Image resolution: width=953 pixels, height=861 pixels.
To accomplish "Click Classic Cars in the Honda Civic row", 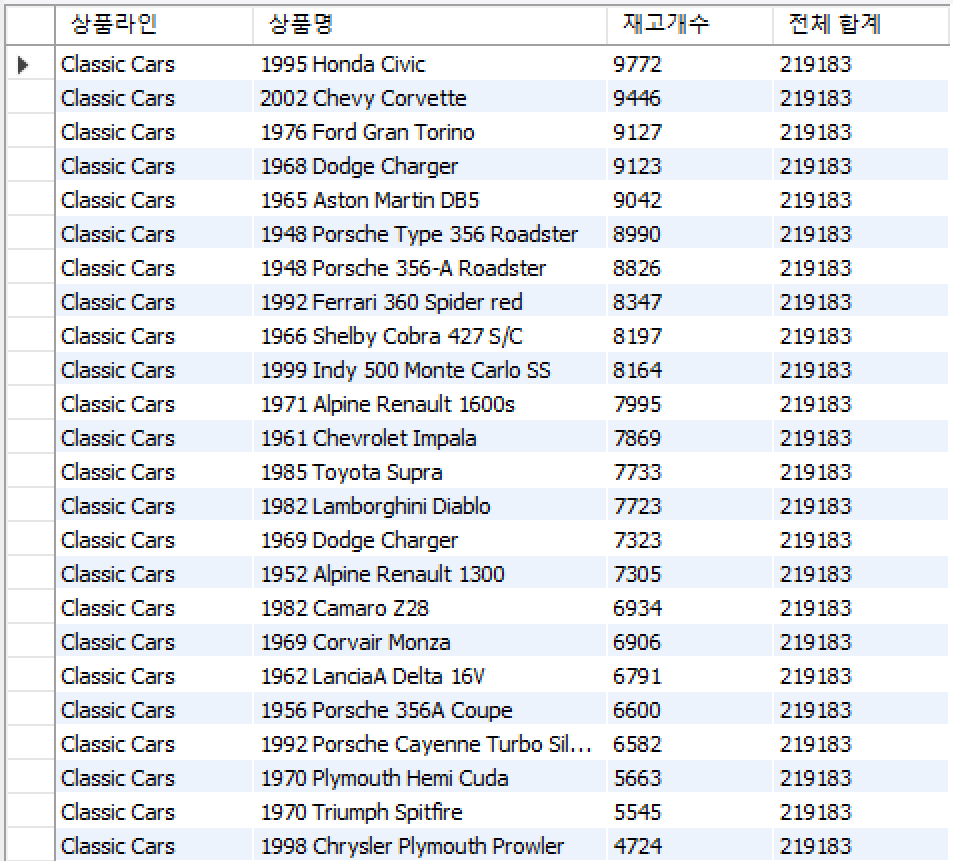I will (x=118, y=64).
